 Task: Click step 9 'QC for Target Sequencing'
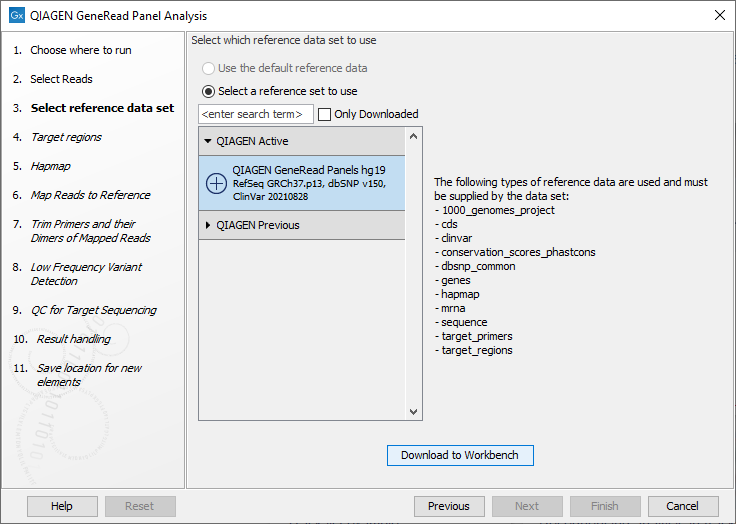point(93,310)
